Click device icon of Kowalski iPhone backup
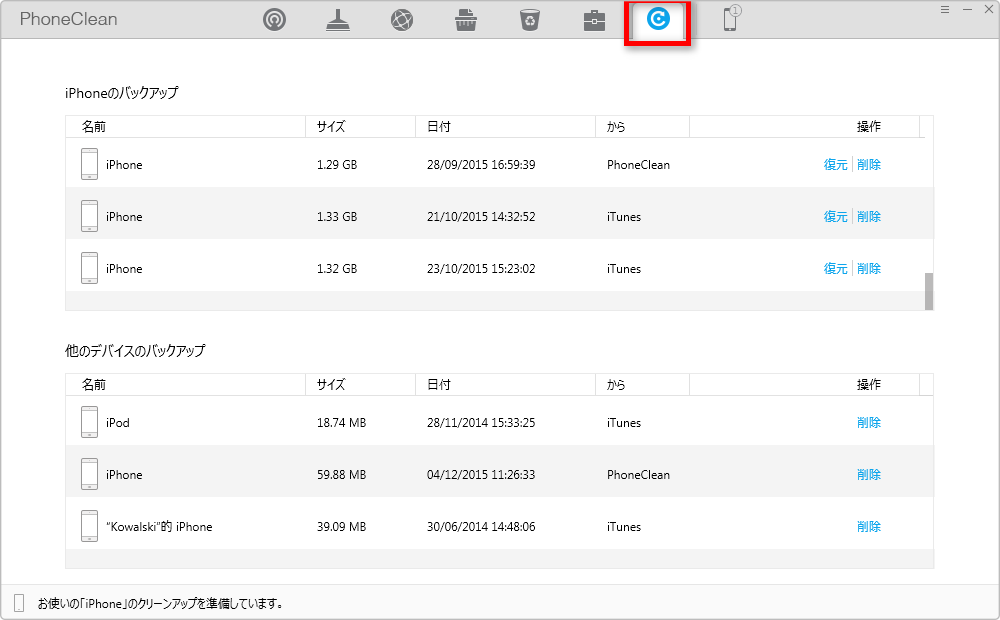The image size is (1000, 620). 89,526
